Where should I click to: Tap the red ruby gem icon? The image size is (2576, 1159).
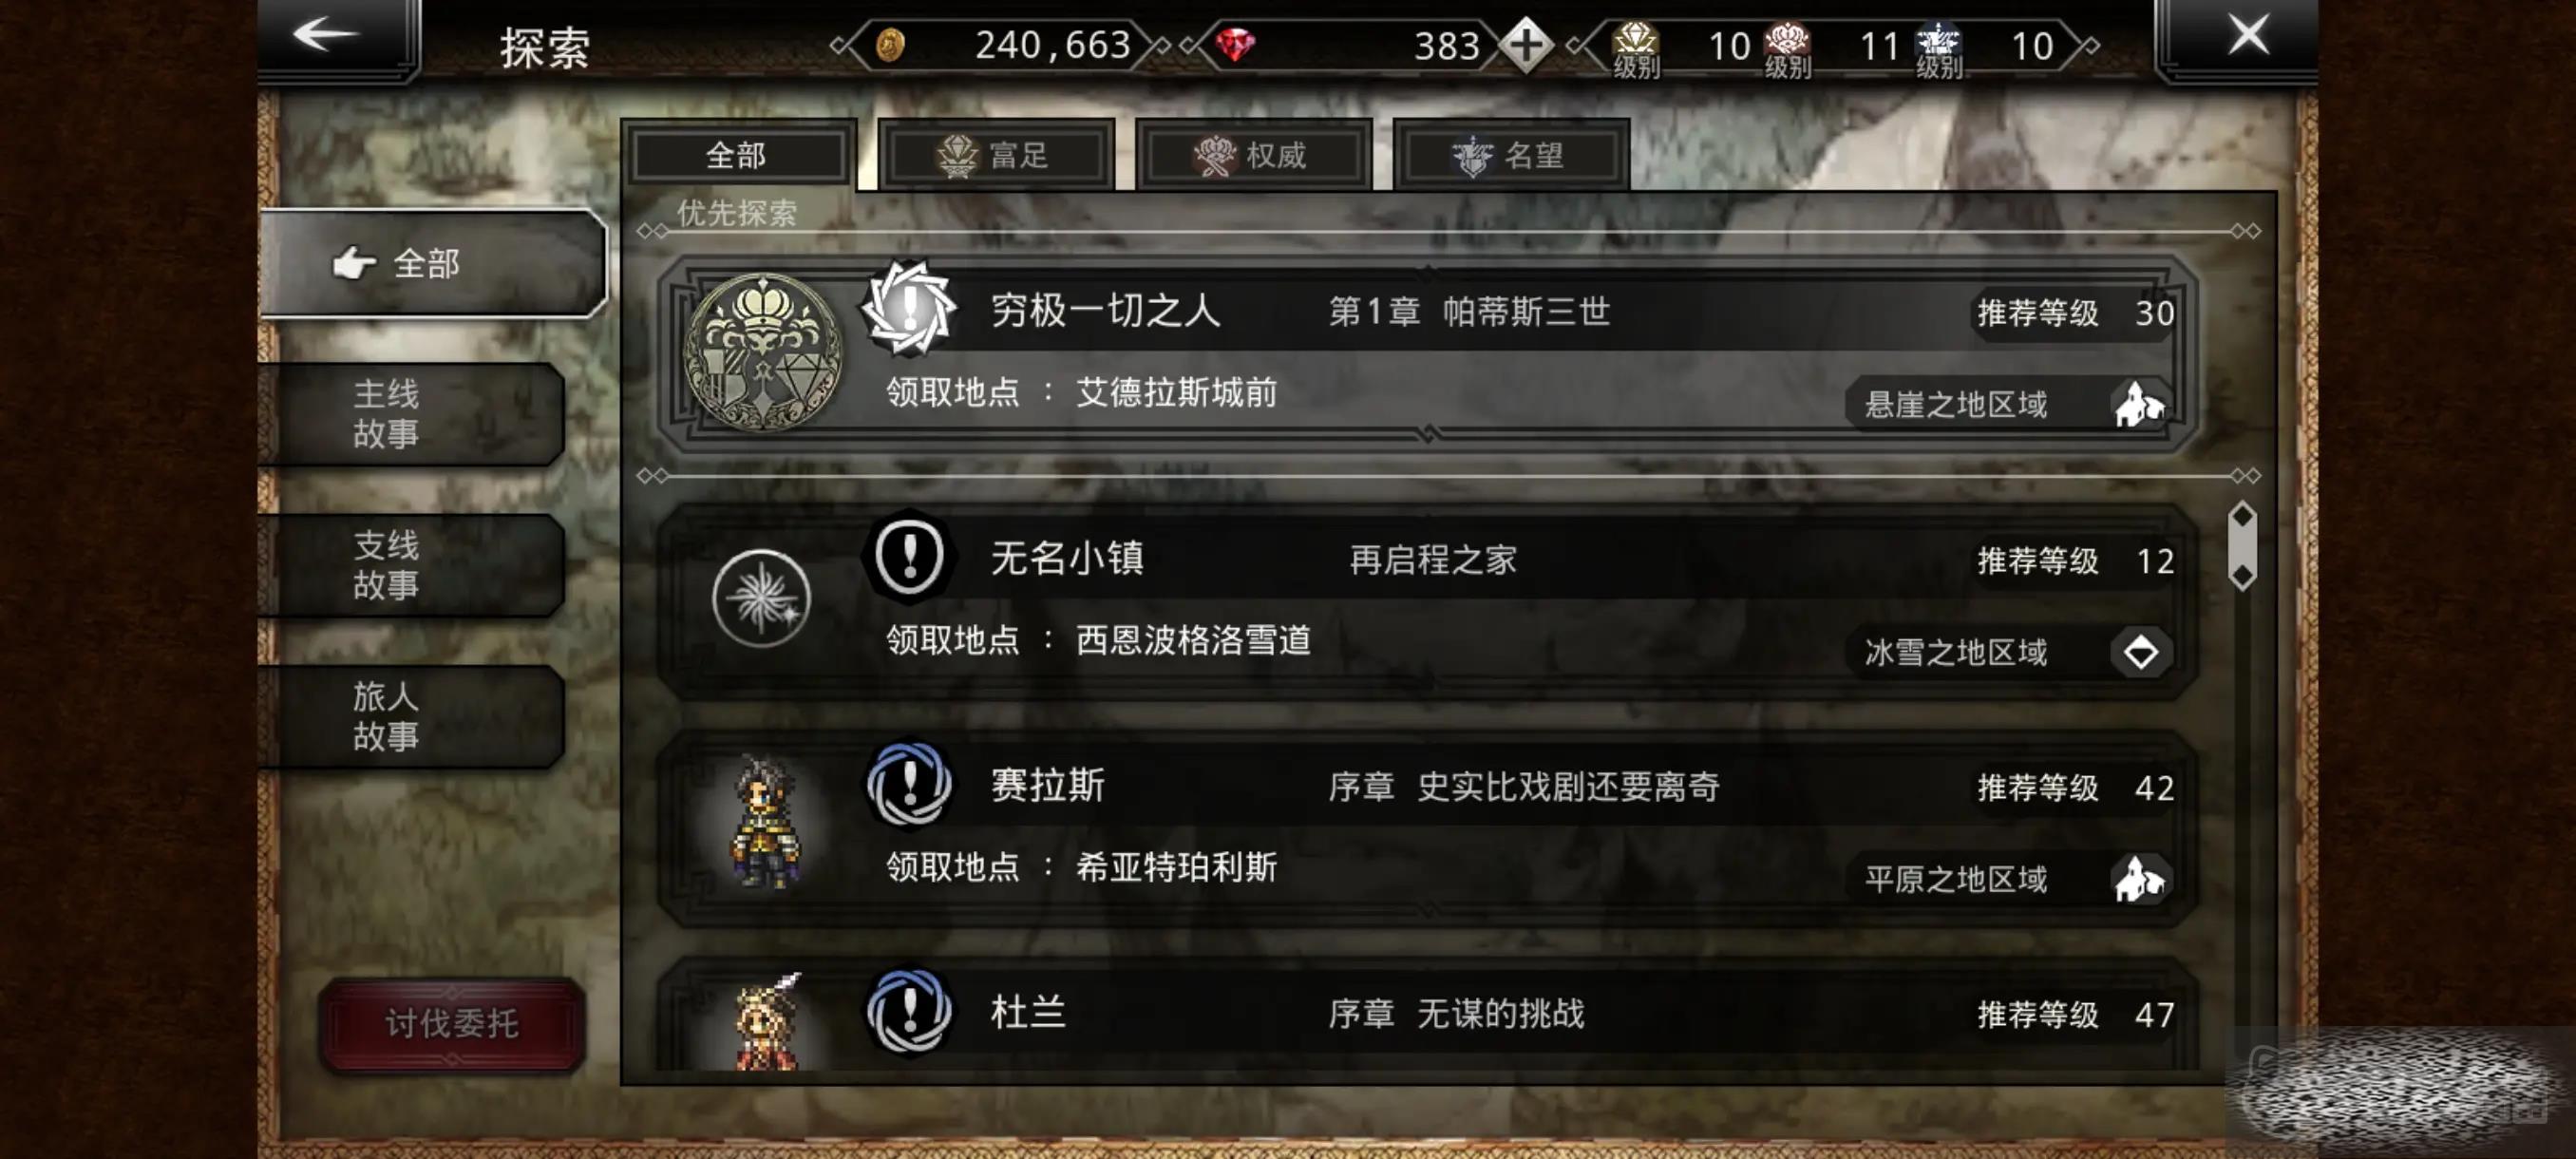tap(1235, 45)
